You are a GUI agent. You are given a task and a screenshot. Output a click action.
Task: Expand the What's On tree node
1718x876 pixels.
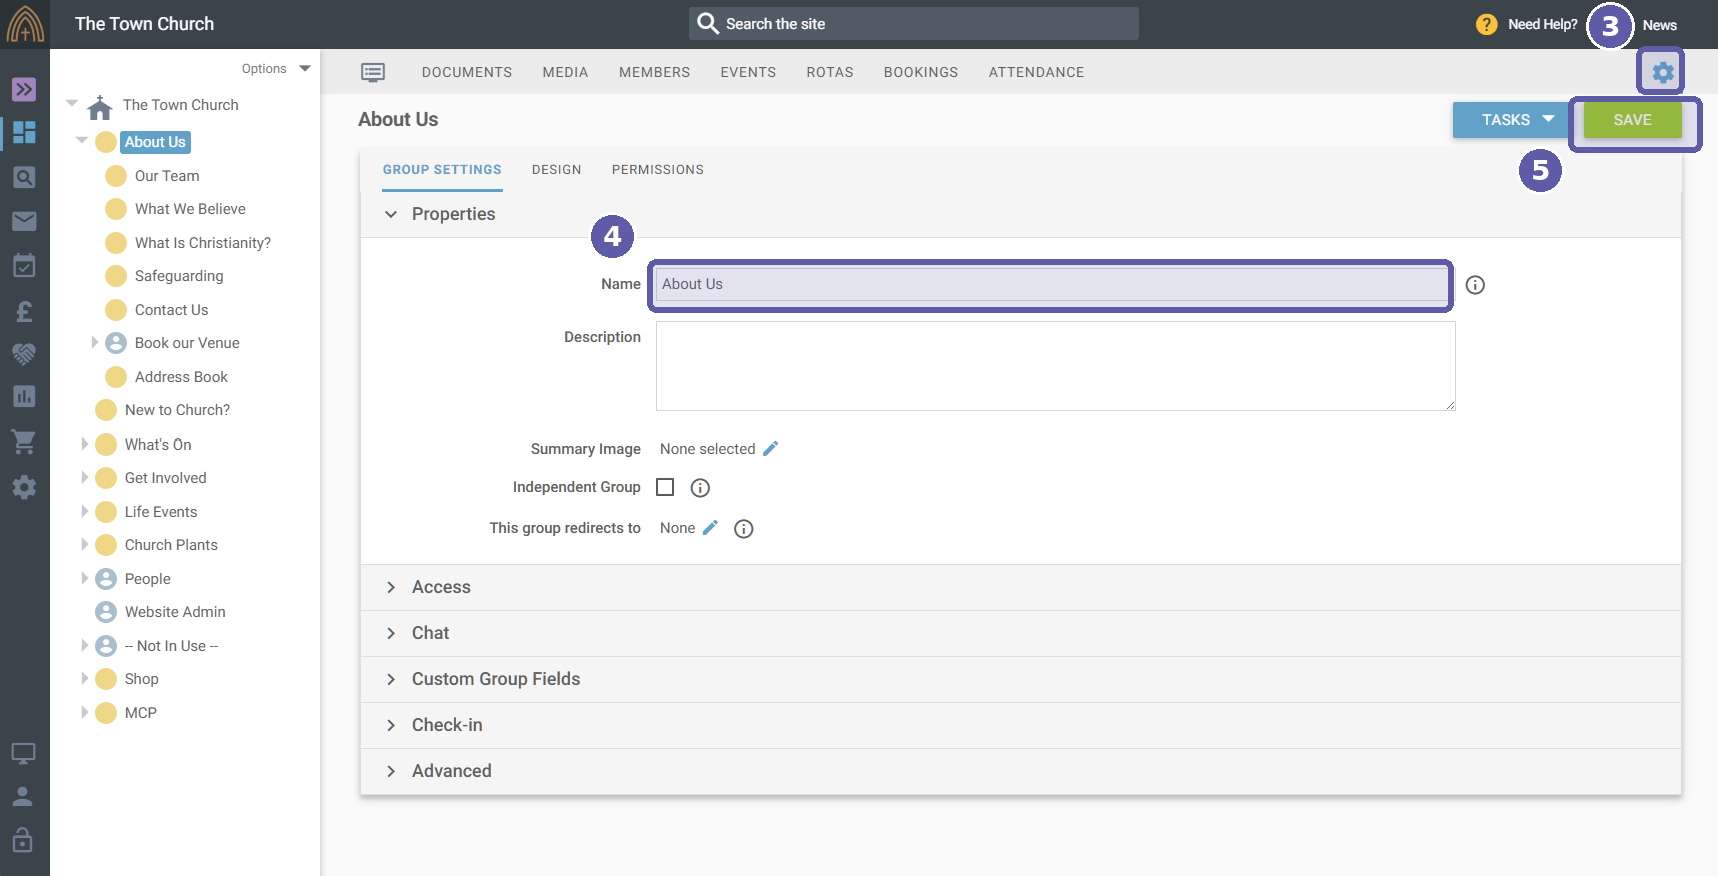pos(85,444)
